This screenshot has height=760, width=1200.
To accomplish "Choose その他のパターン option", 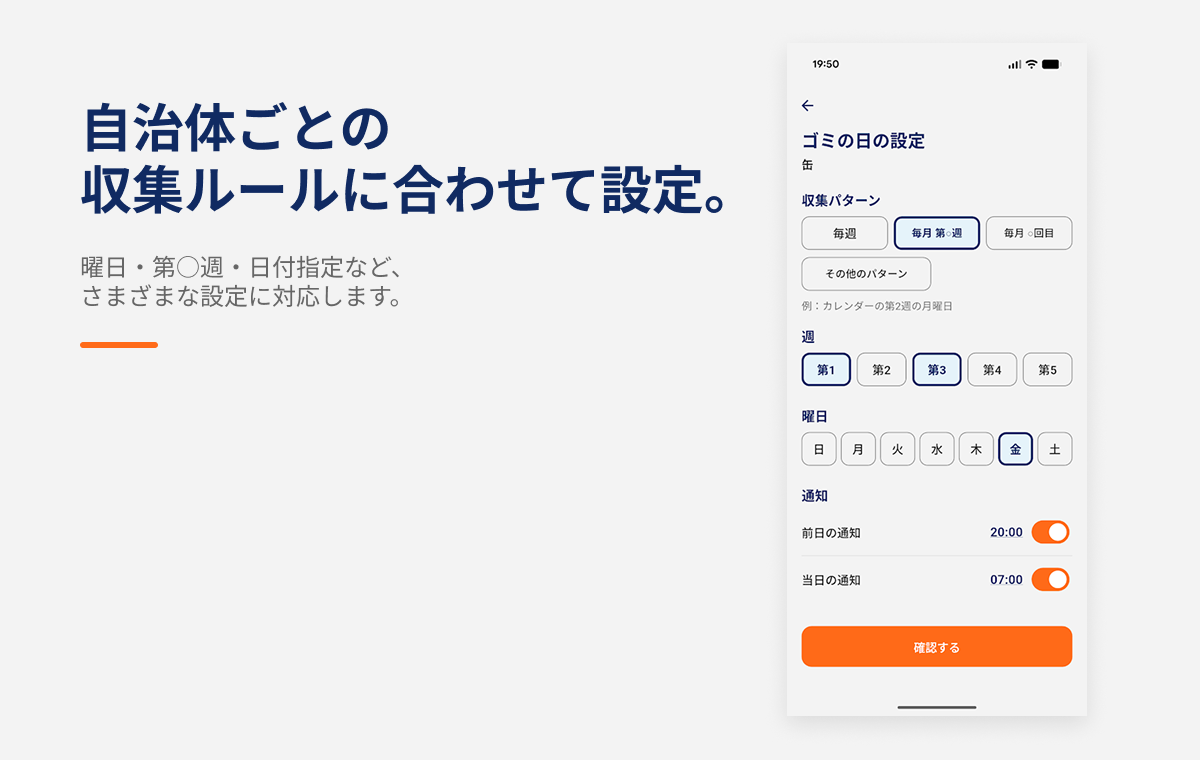I will coord(867,274).
